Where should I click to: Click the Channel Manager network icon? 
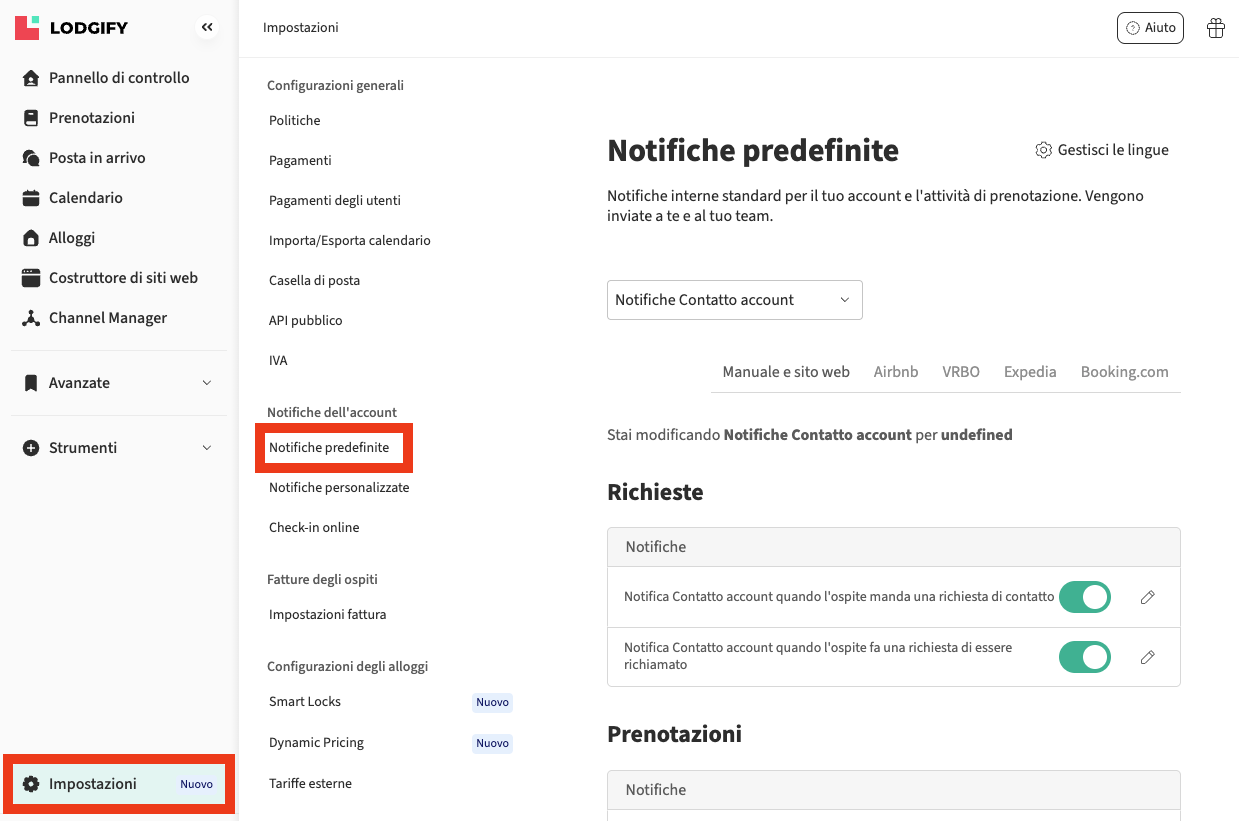coord(31,318)
